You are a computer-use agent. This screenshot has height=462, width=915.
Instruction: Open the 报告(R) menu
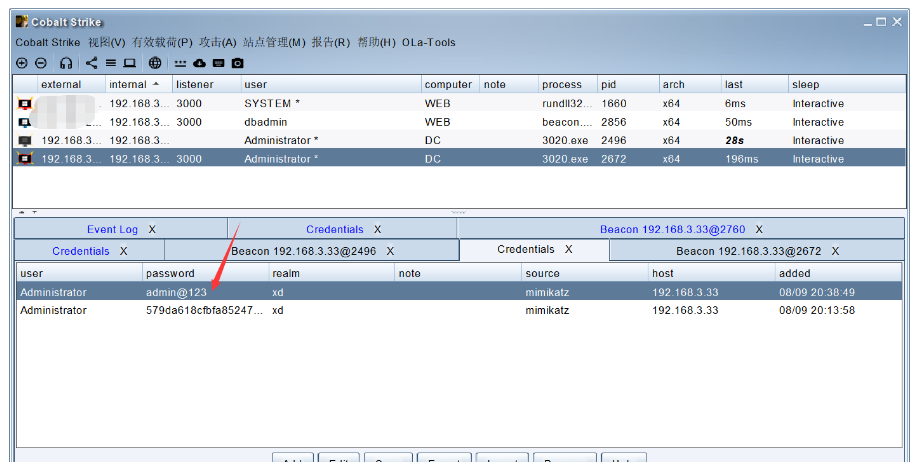pyautogui.click(x=331, y=43)
